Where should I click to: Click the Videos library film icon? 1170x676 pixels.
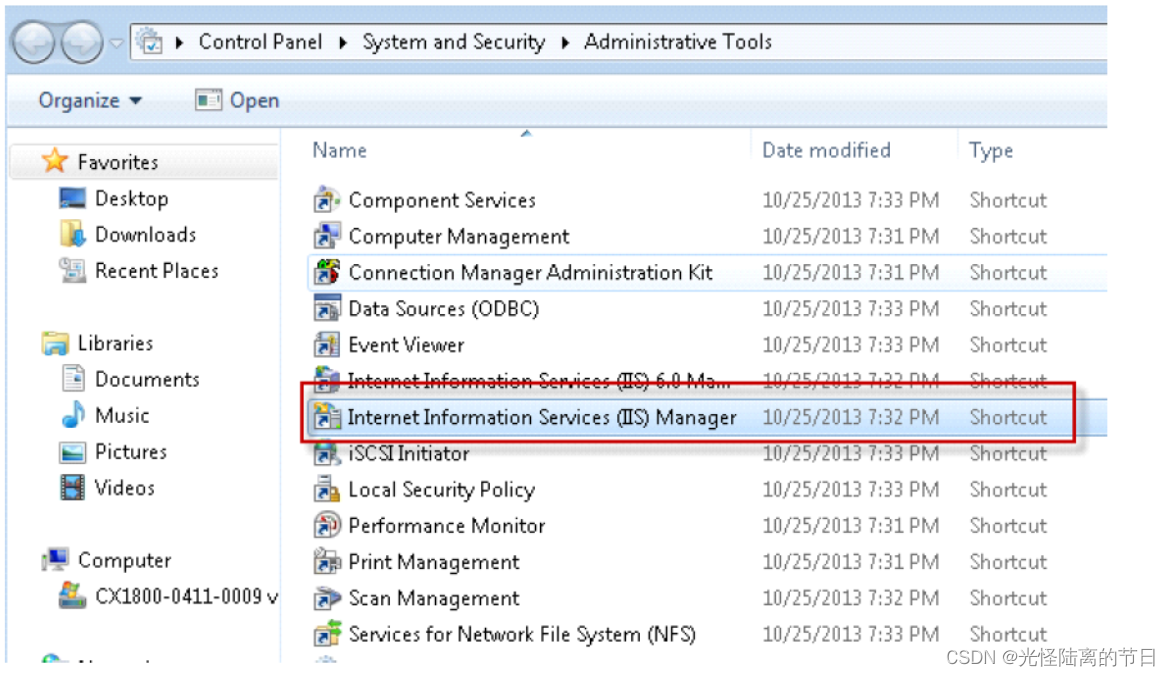click(72, 487)
